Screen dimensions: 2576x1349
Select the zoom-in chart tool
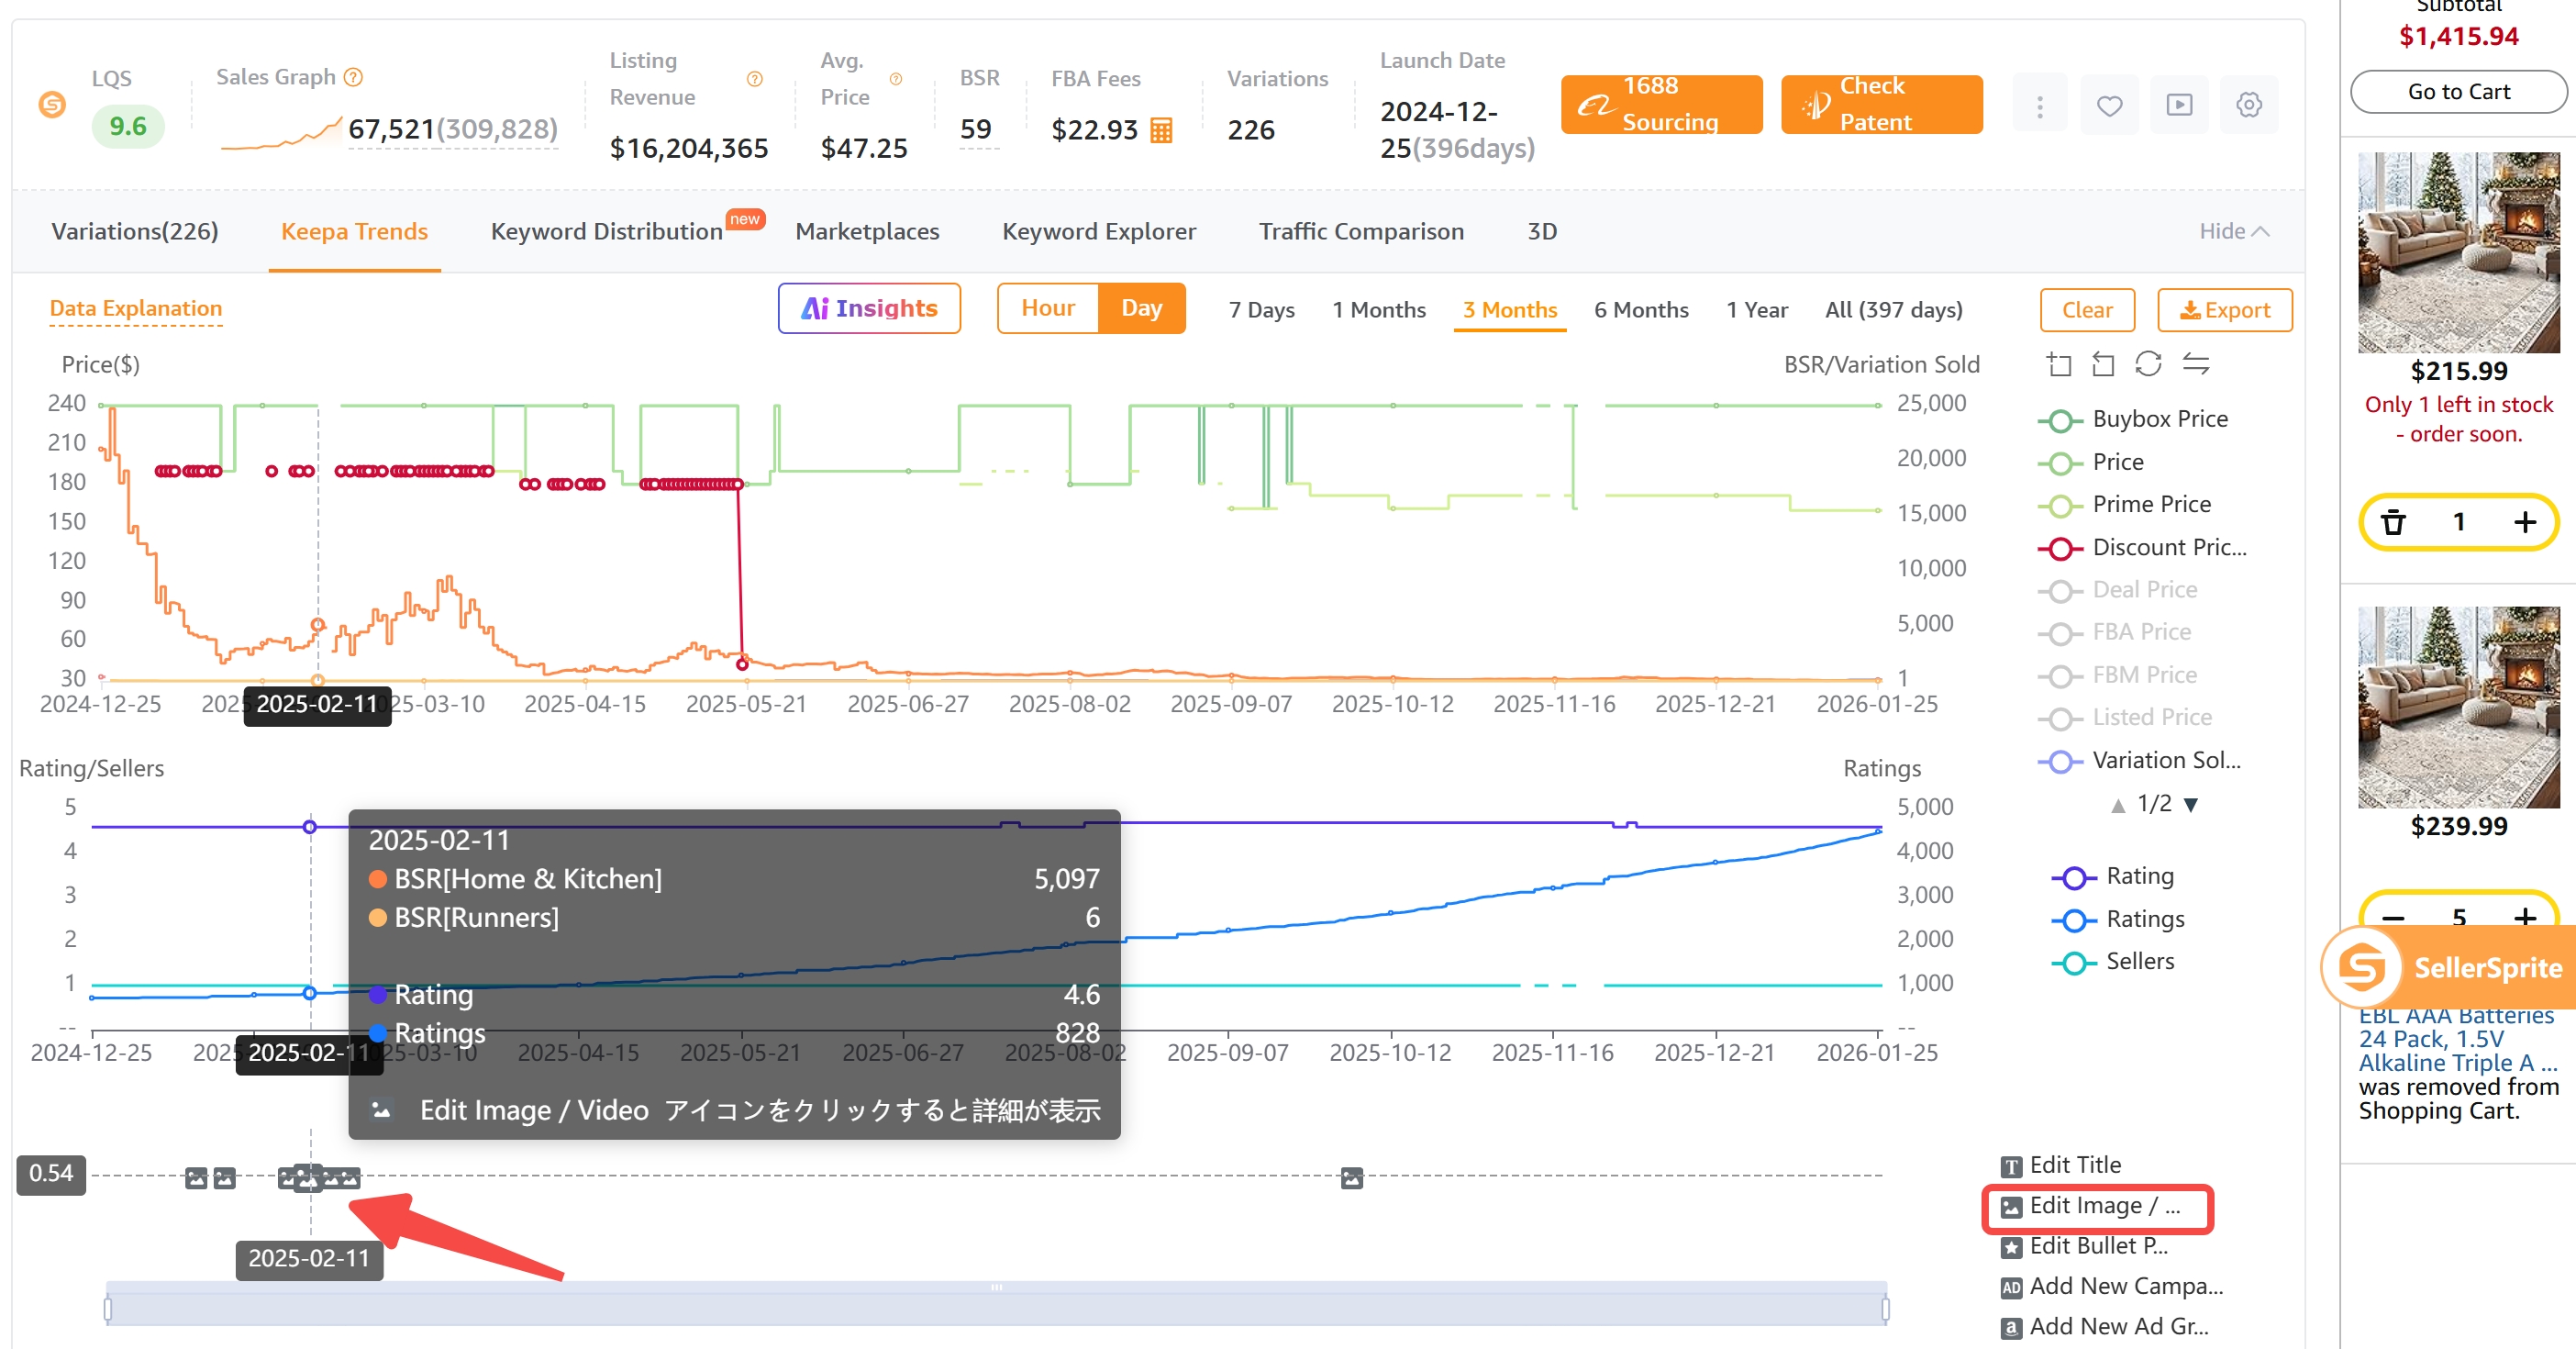[x=2060, y=364]
